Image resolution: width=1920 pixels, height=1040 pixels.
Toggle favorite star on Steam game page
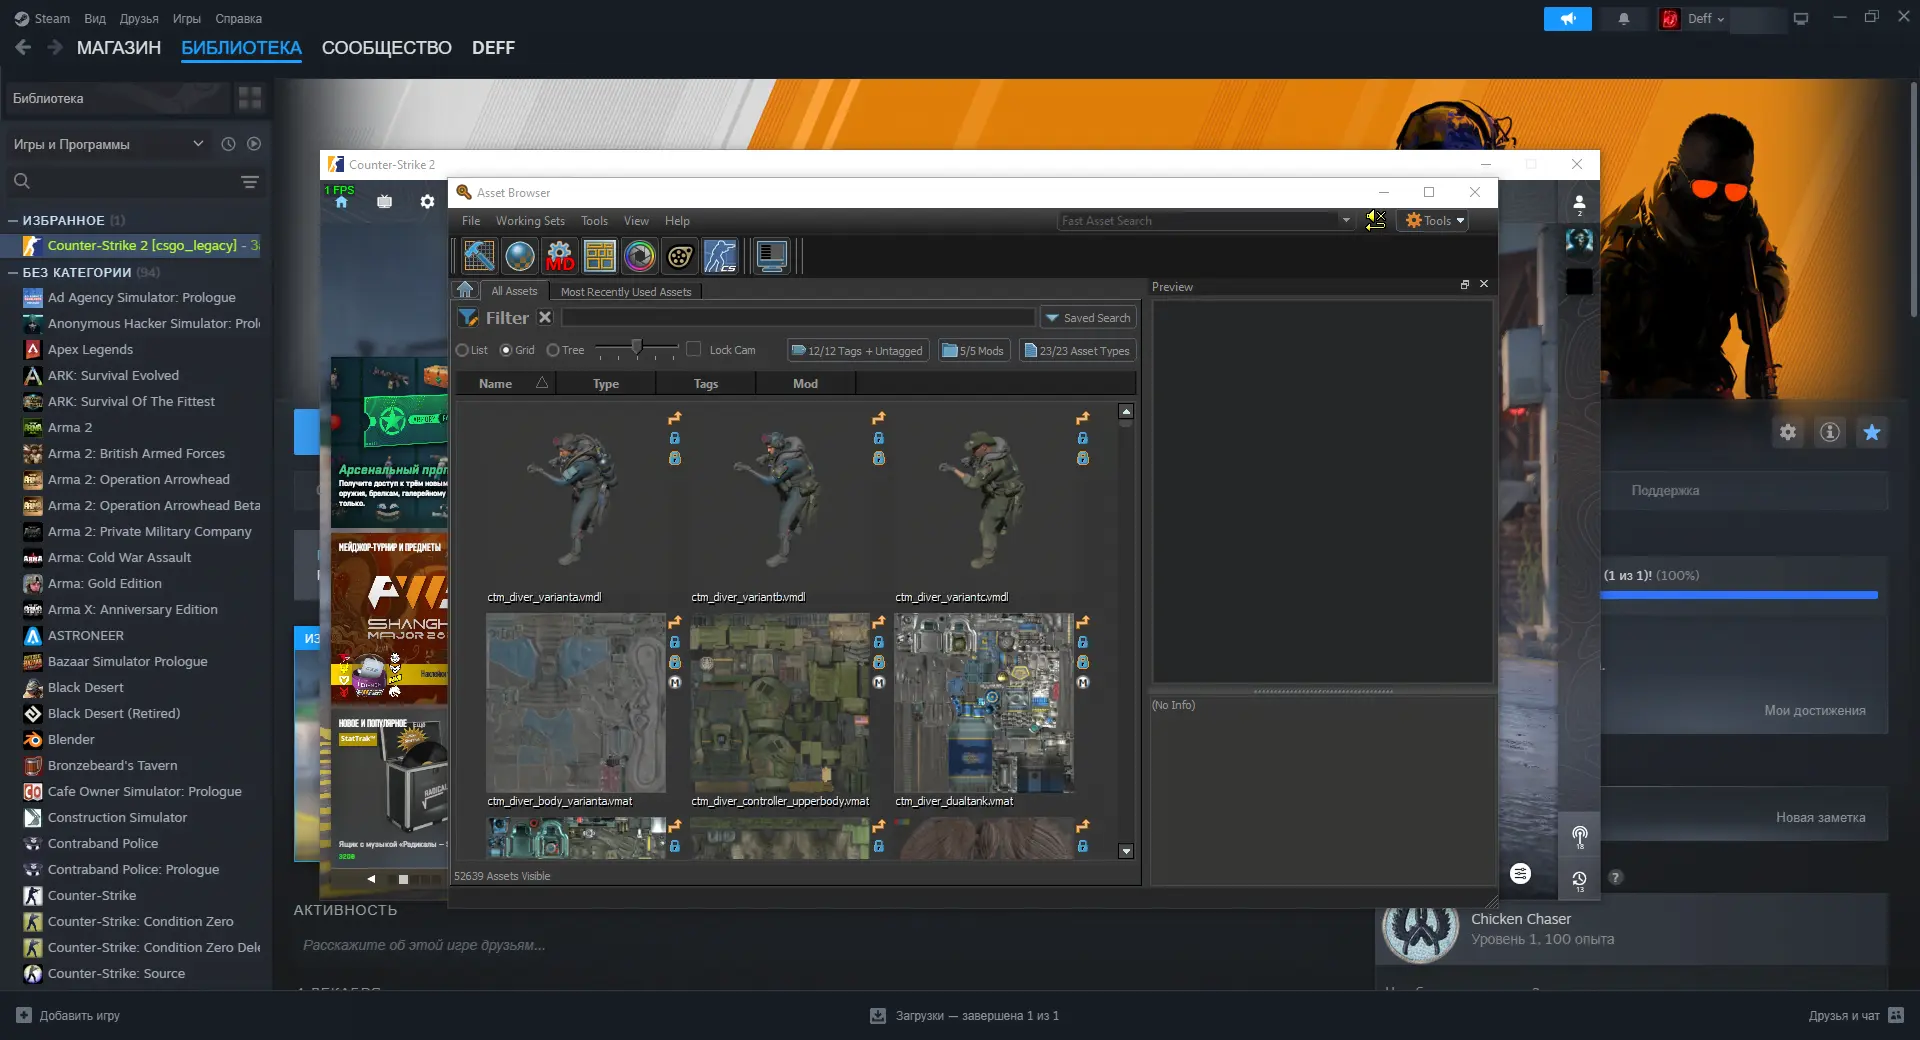pyautogui.click(x=1872, y=432)
